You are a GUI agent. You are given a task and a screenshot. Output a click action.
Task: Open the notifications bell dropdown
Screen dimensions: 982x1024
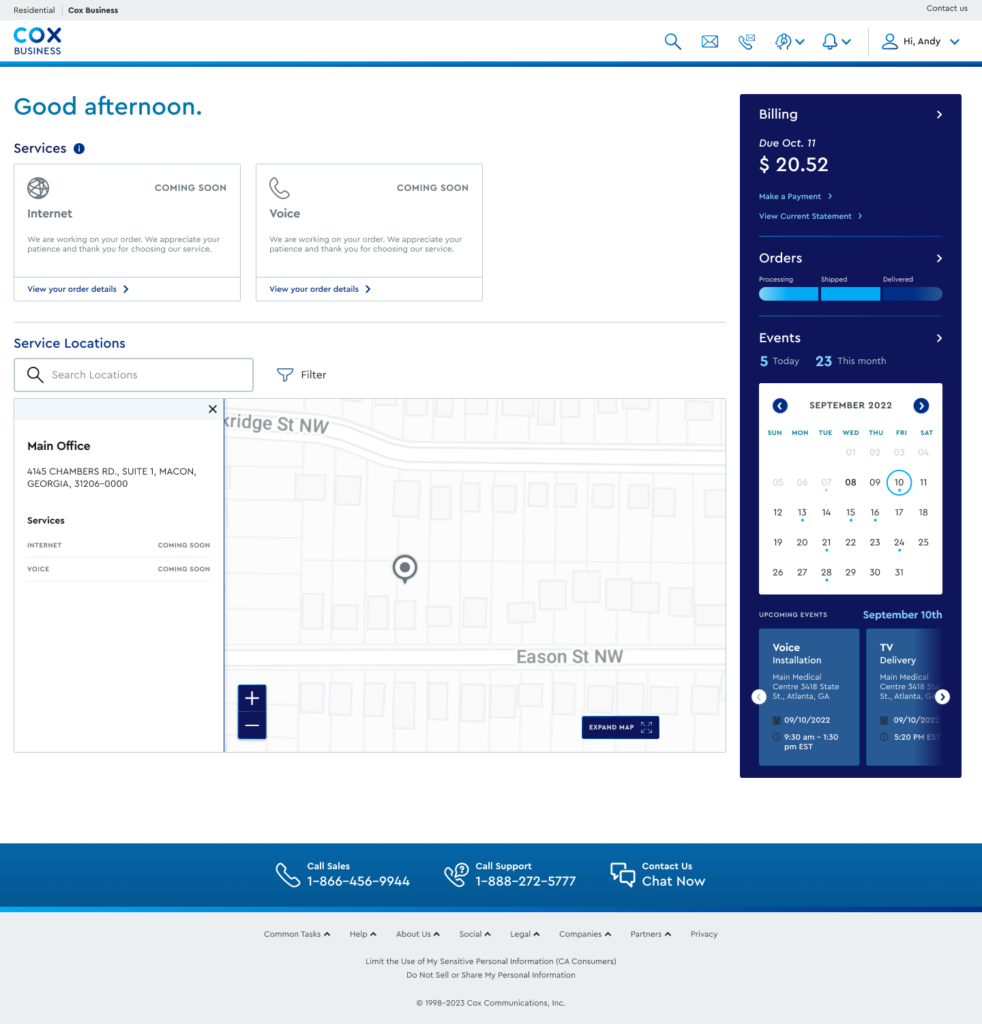click(836, 42)
